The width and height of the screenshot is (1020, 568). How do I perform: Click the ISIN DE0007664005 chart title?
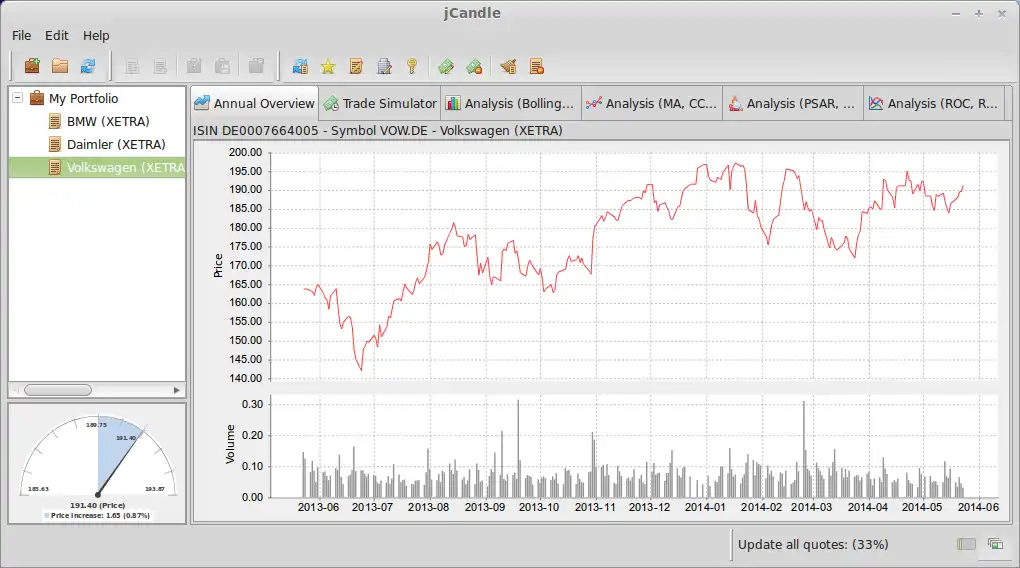tap(377, 131)
